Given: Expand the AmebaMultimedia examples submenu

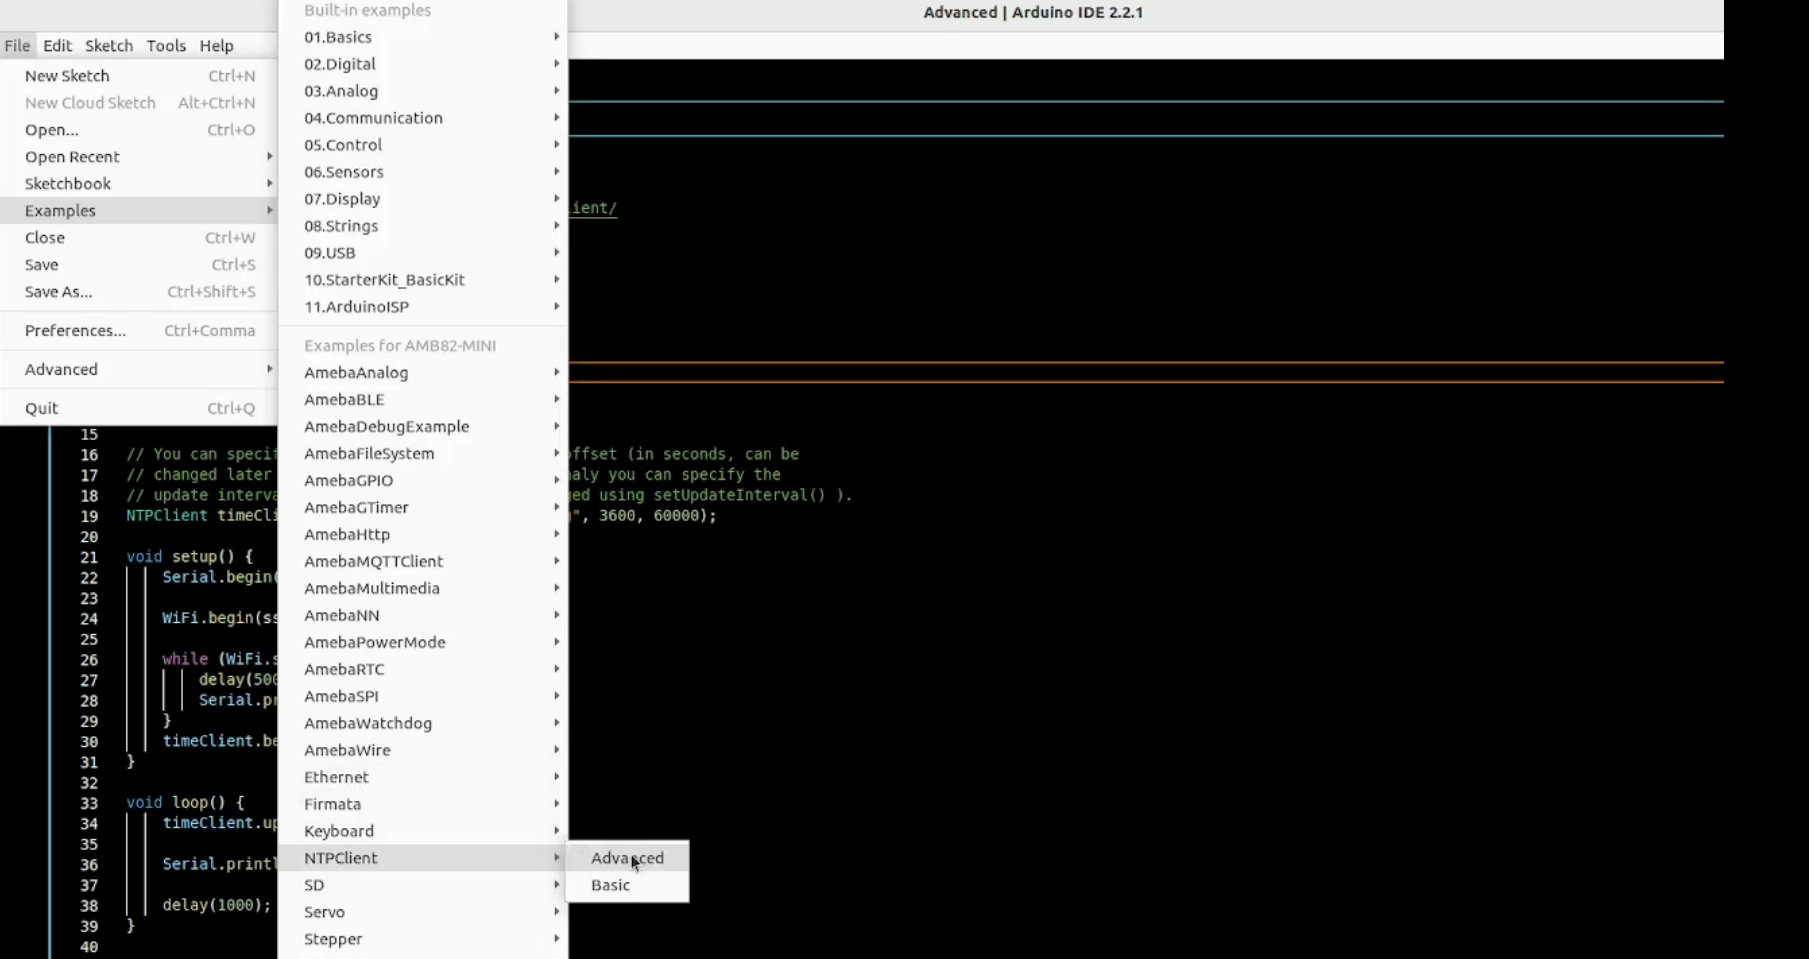Looking at the screenshot, I should 372,588.
